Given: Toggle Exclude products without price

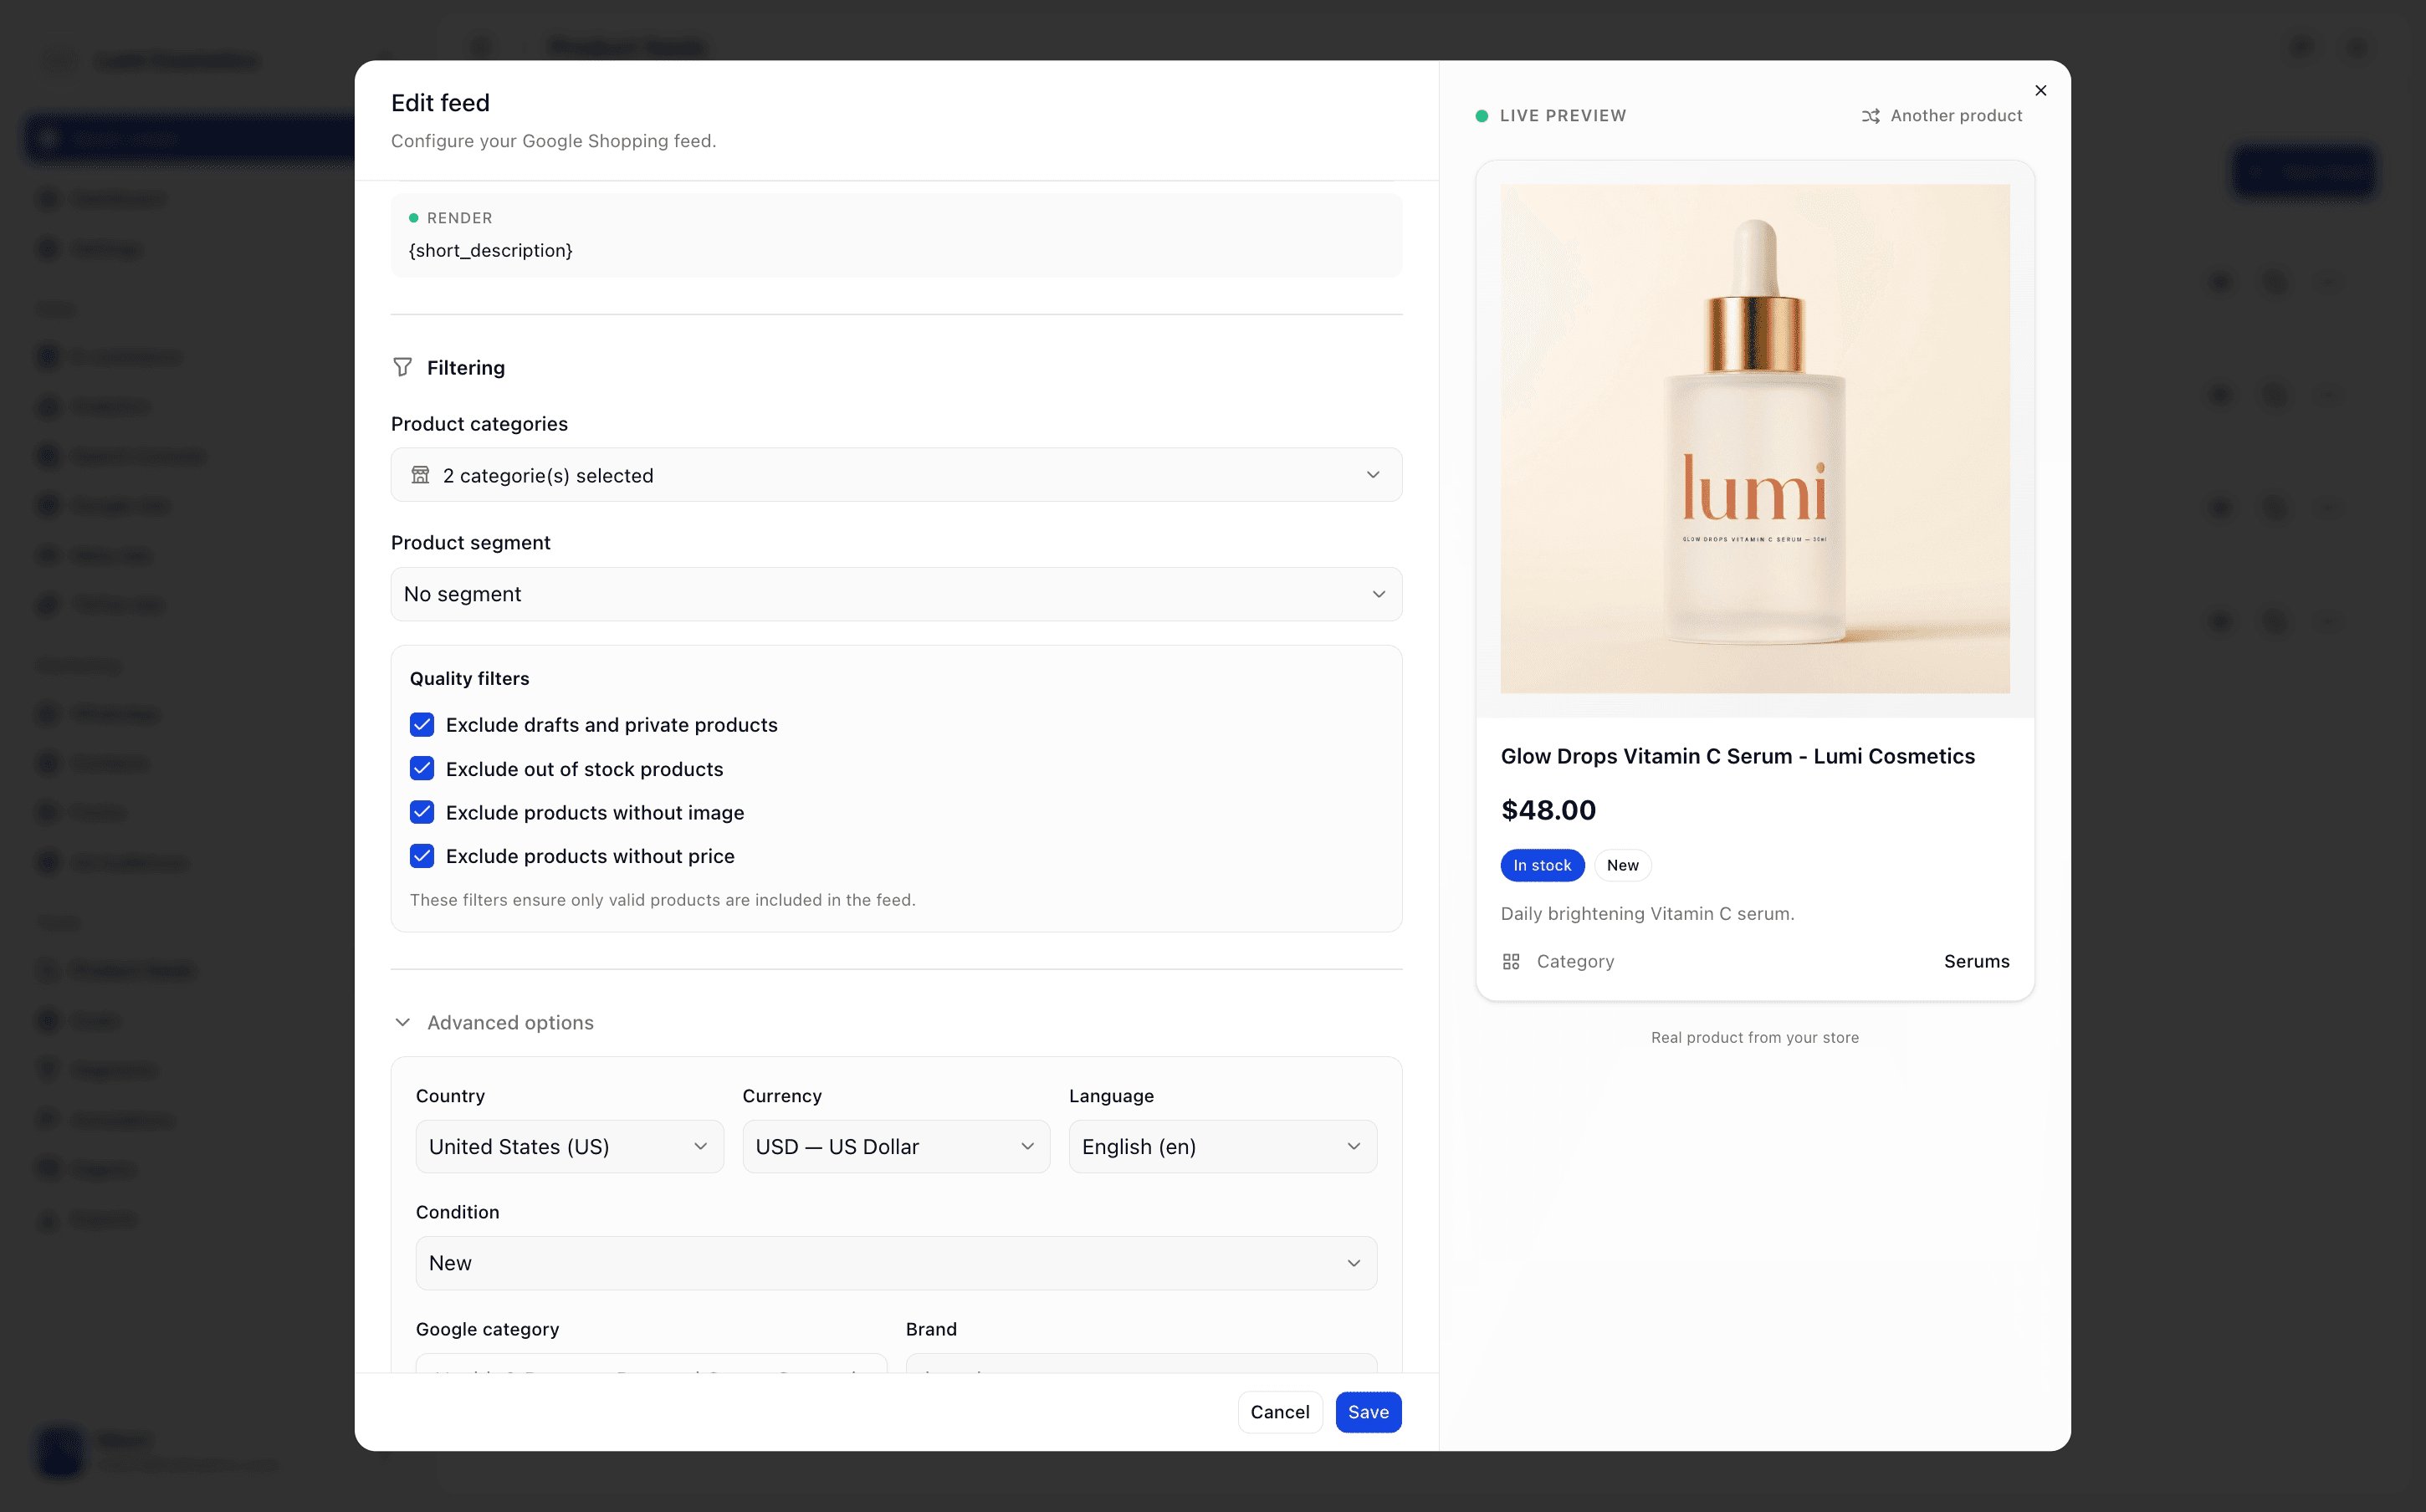Looking at the screenshot, I should tap(422, 856).
